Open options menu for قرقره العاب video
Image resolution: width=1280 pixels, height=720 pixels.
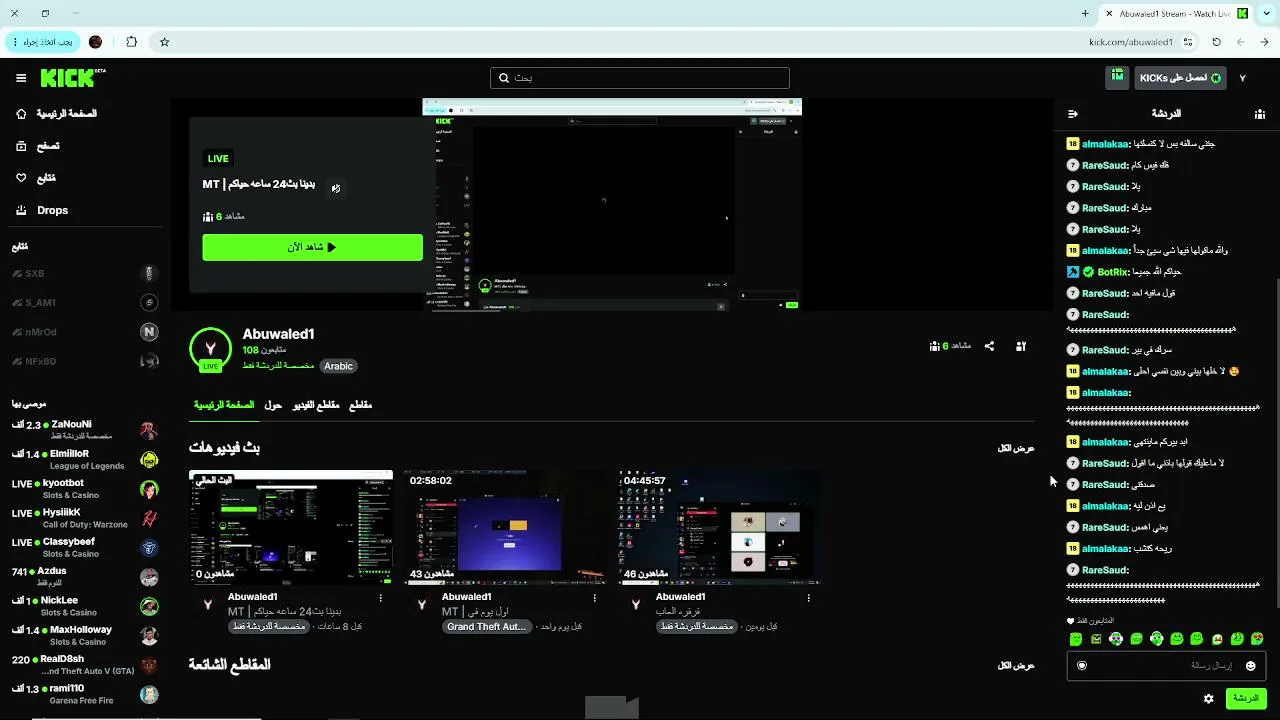pos(809,598)
